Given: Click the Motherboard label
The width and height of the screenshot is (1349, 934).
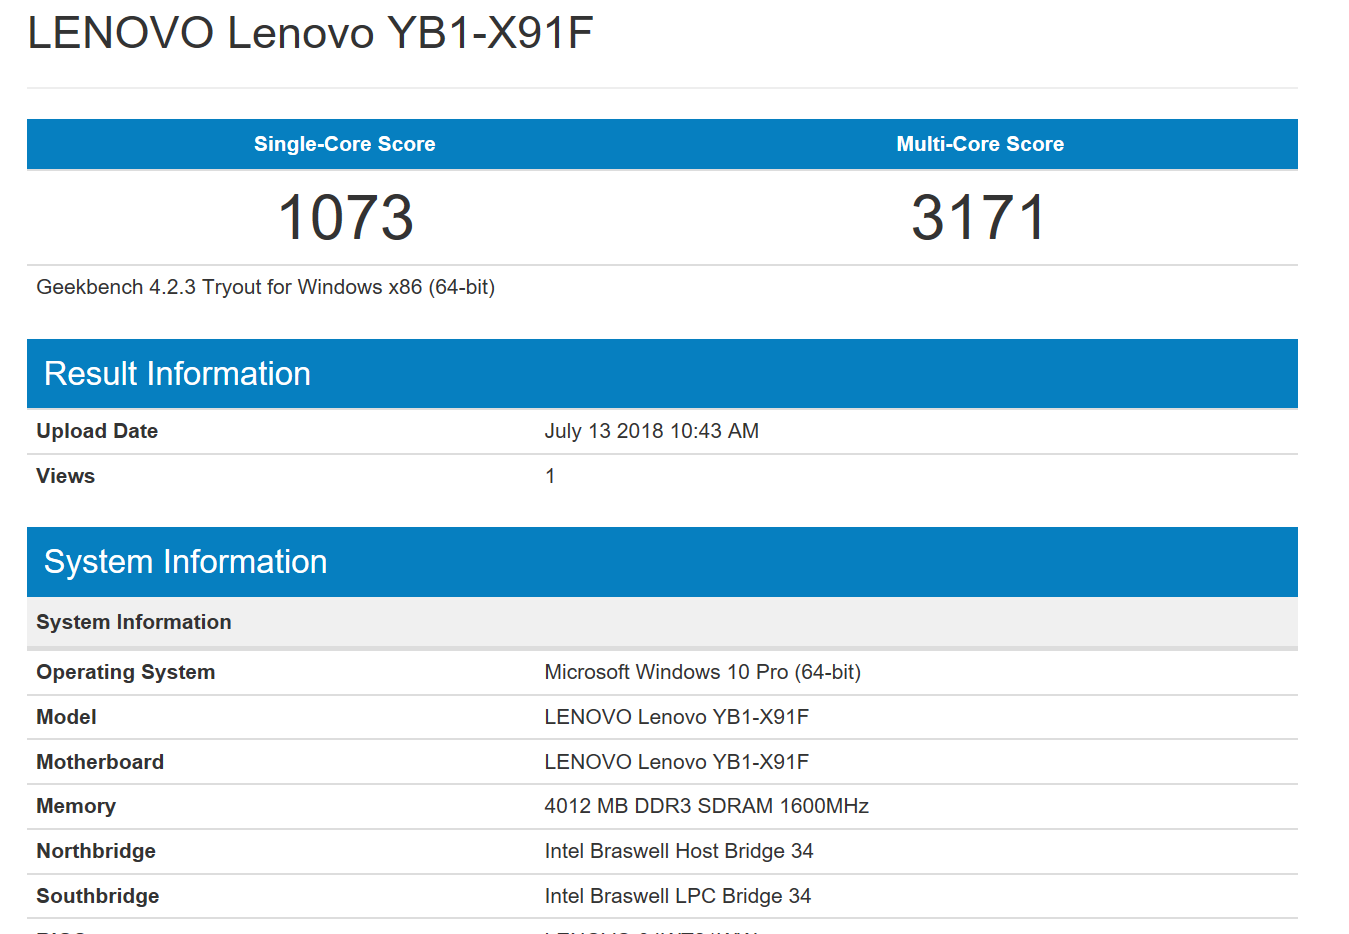Looking at the screenshot, I should [100, 762].
